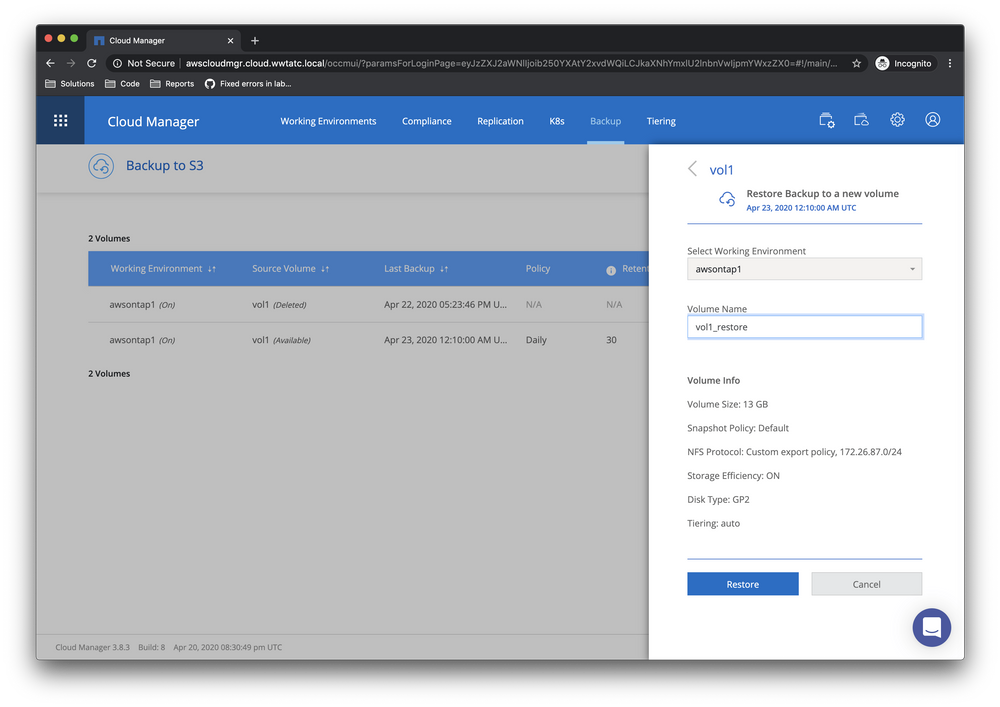Switch to K8s tab
Viewport: 1000px width, 707px height.
pyautogui.click(x=557, y=121)
